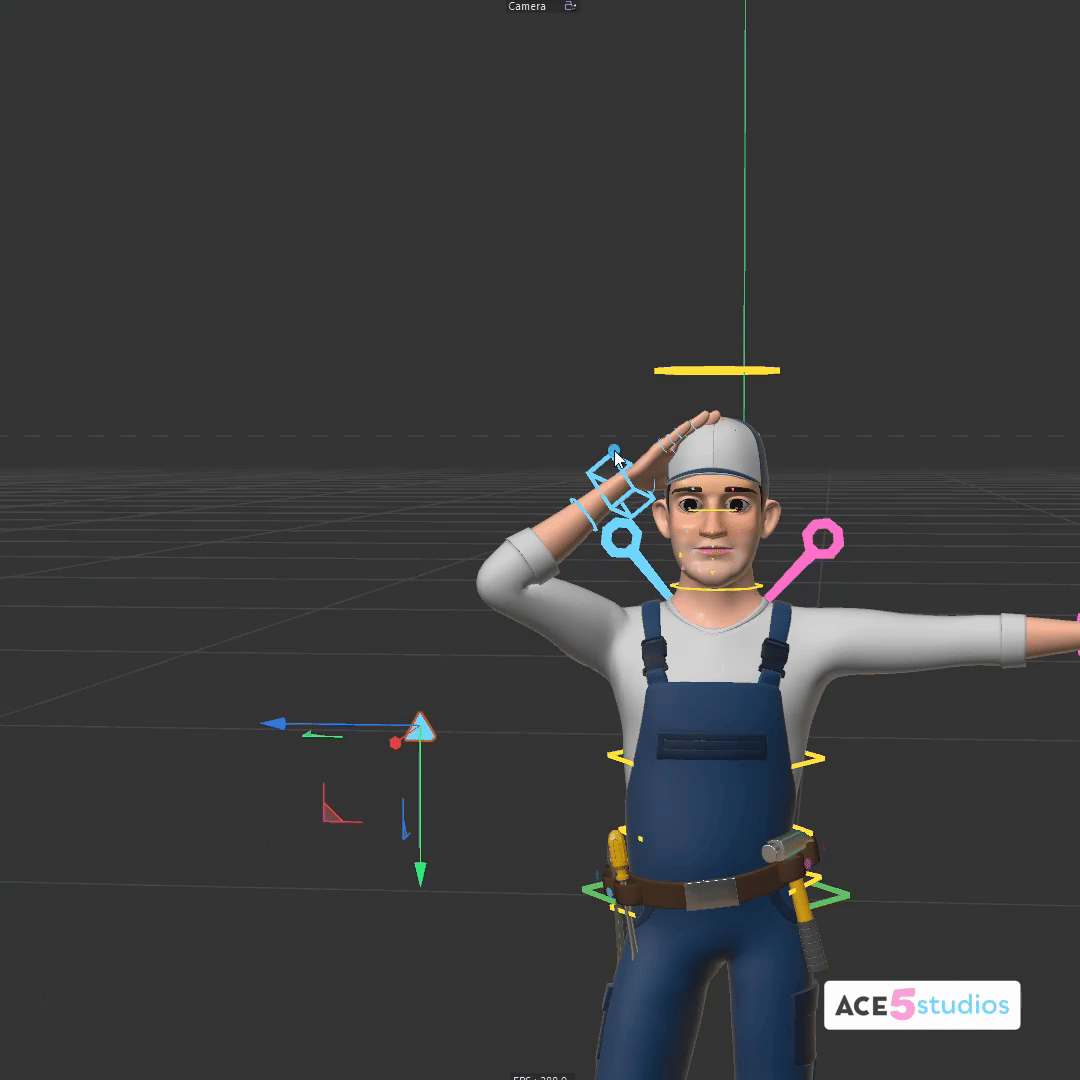Select the blue wrist ring on raised arm
This screenshot has height=1080, width=1080.
click(583, 513)
